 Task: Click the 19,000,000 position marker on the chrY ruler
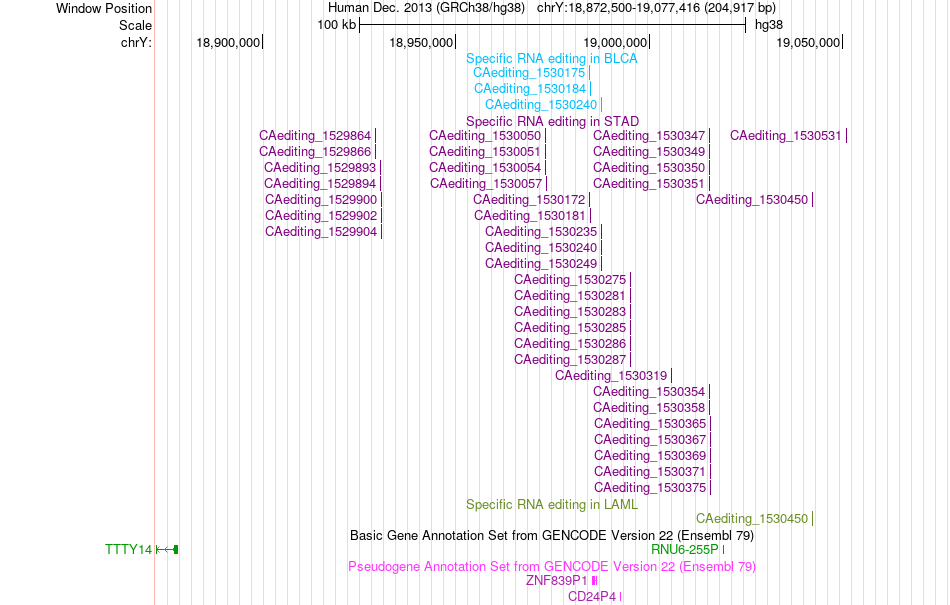[616, 42]
